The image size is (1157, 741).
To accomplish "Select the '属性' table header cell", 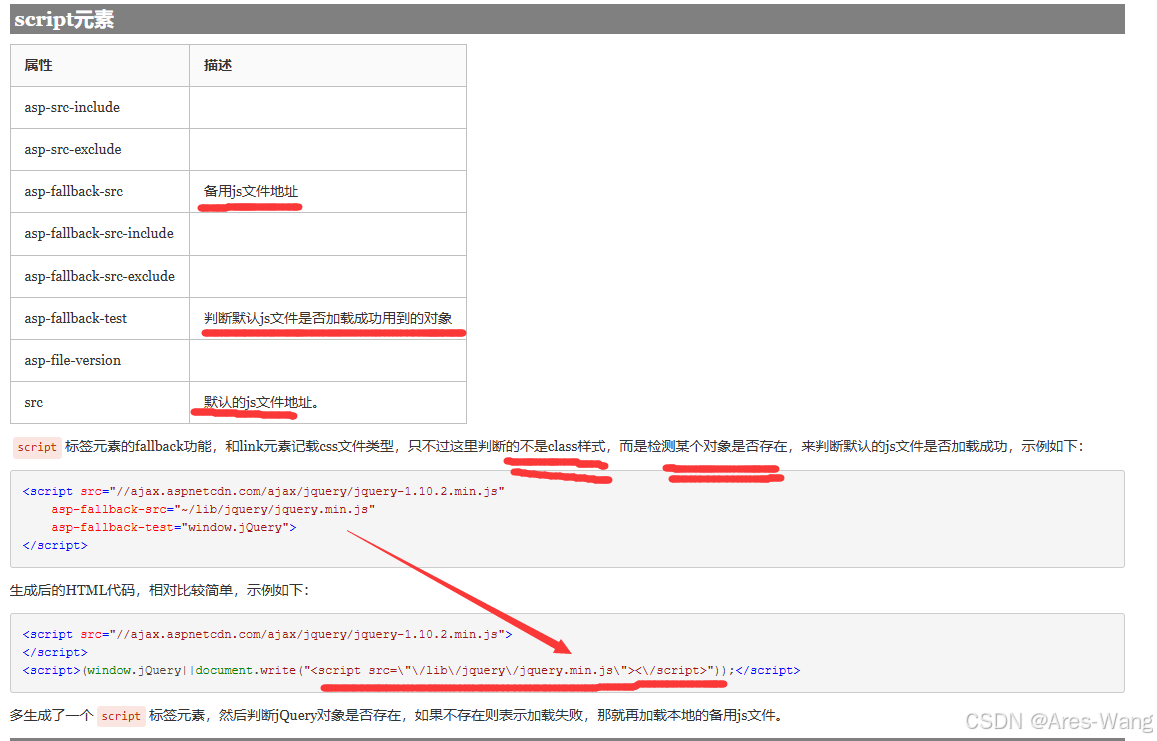I will point(100,66).
